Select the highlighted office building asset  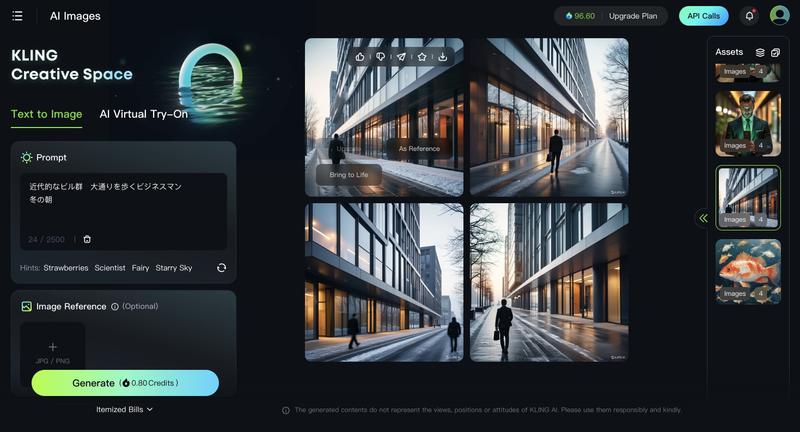(x=748, y=198)
